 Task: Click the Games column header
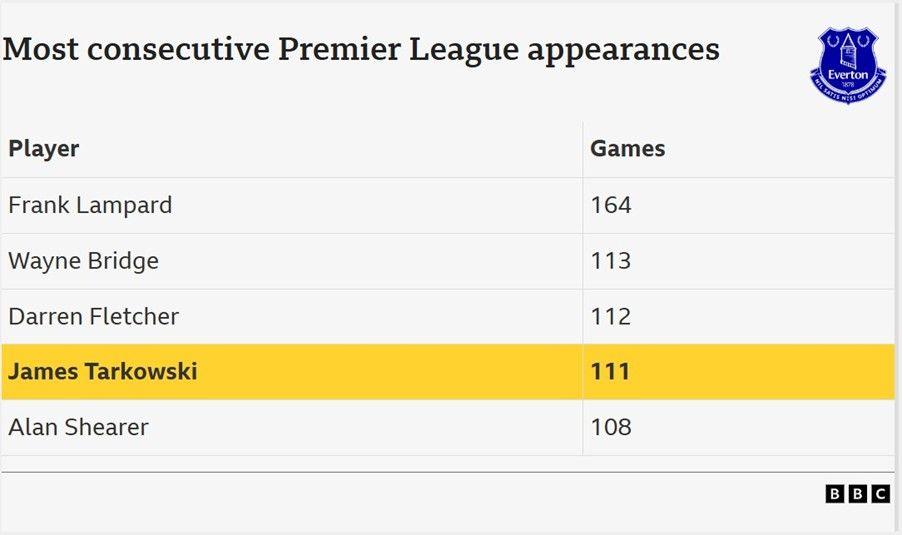(627, 149)
